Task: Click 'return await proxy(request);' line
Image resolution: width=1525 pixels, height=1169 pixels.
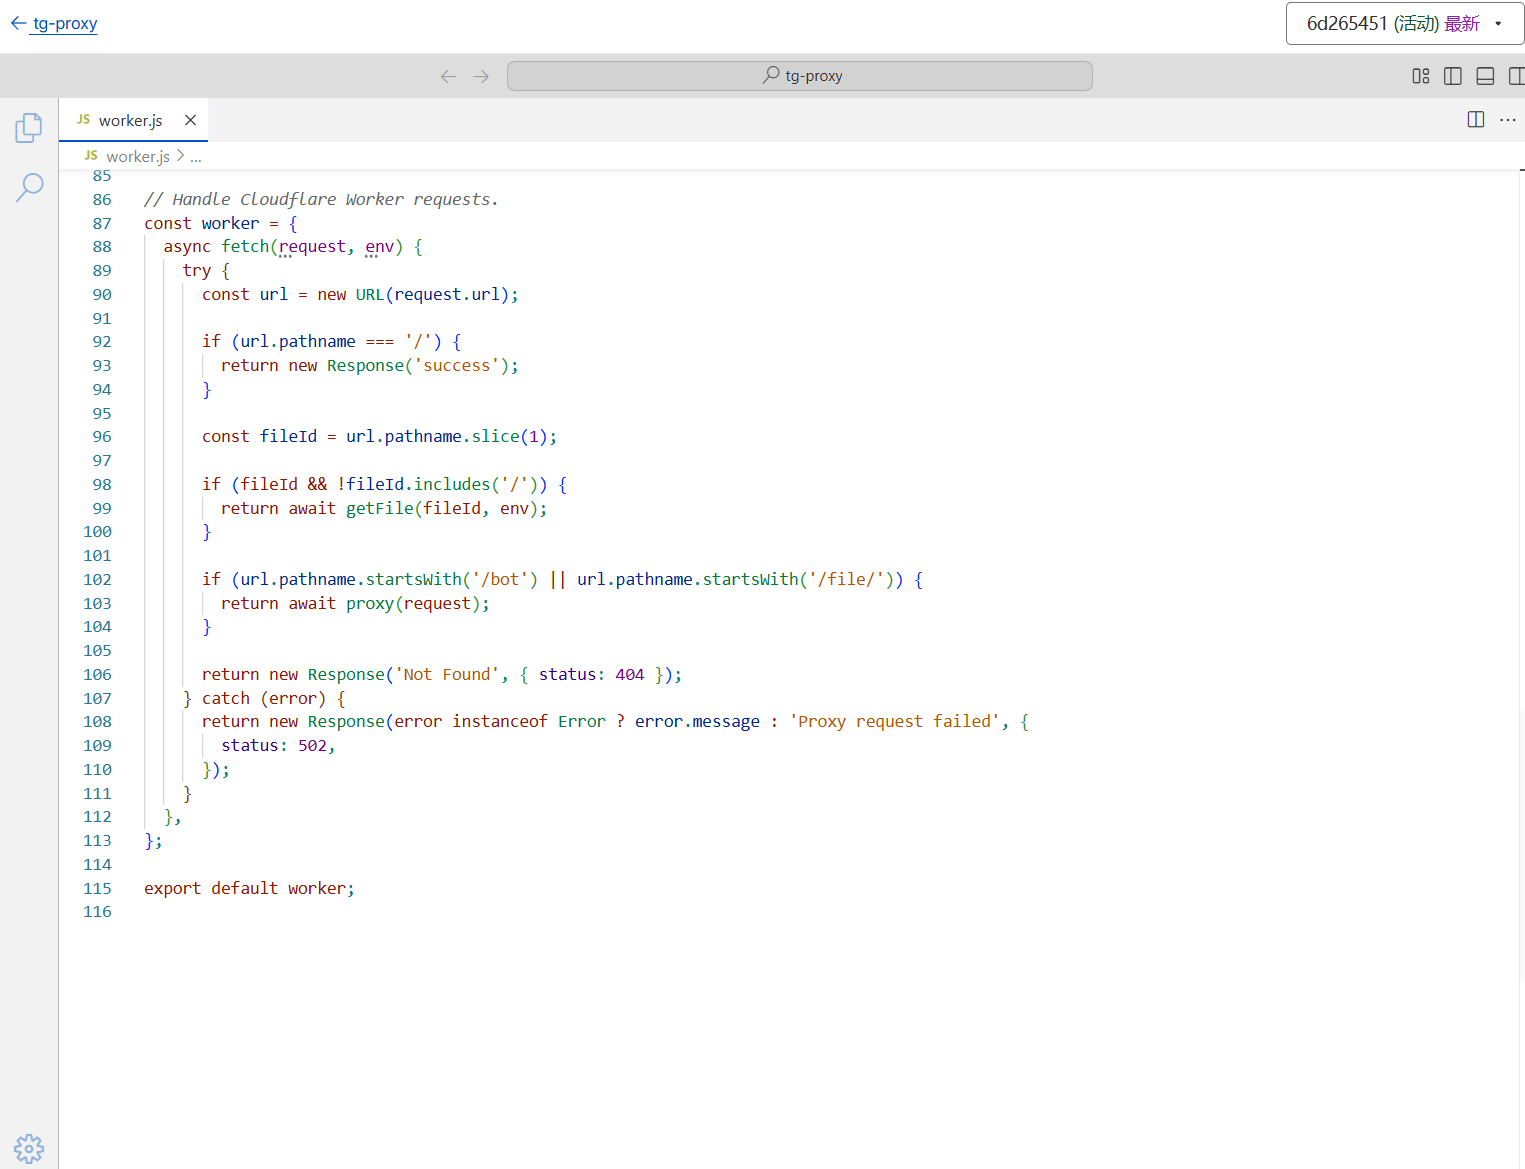Action: point(355,603)
